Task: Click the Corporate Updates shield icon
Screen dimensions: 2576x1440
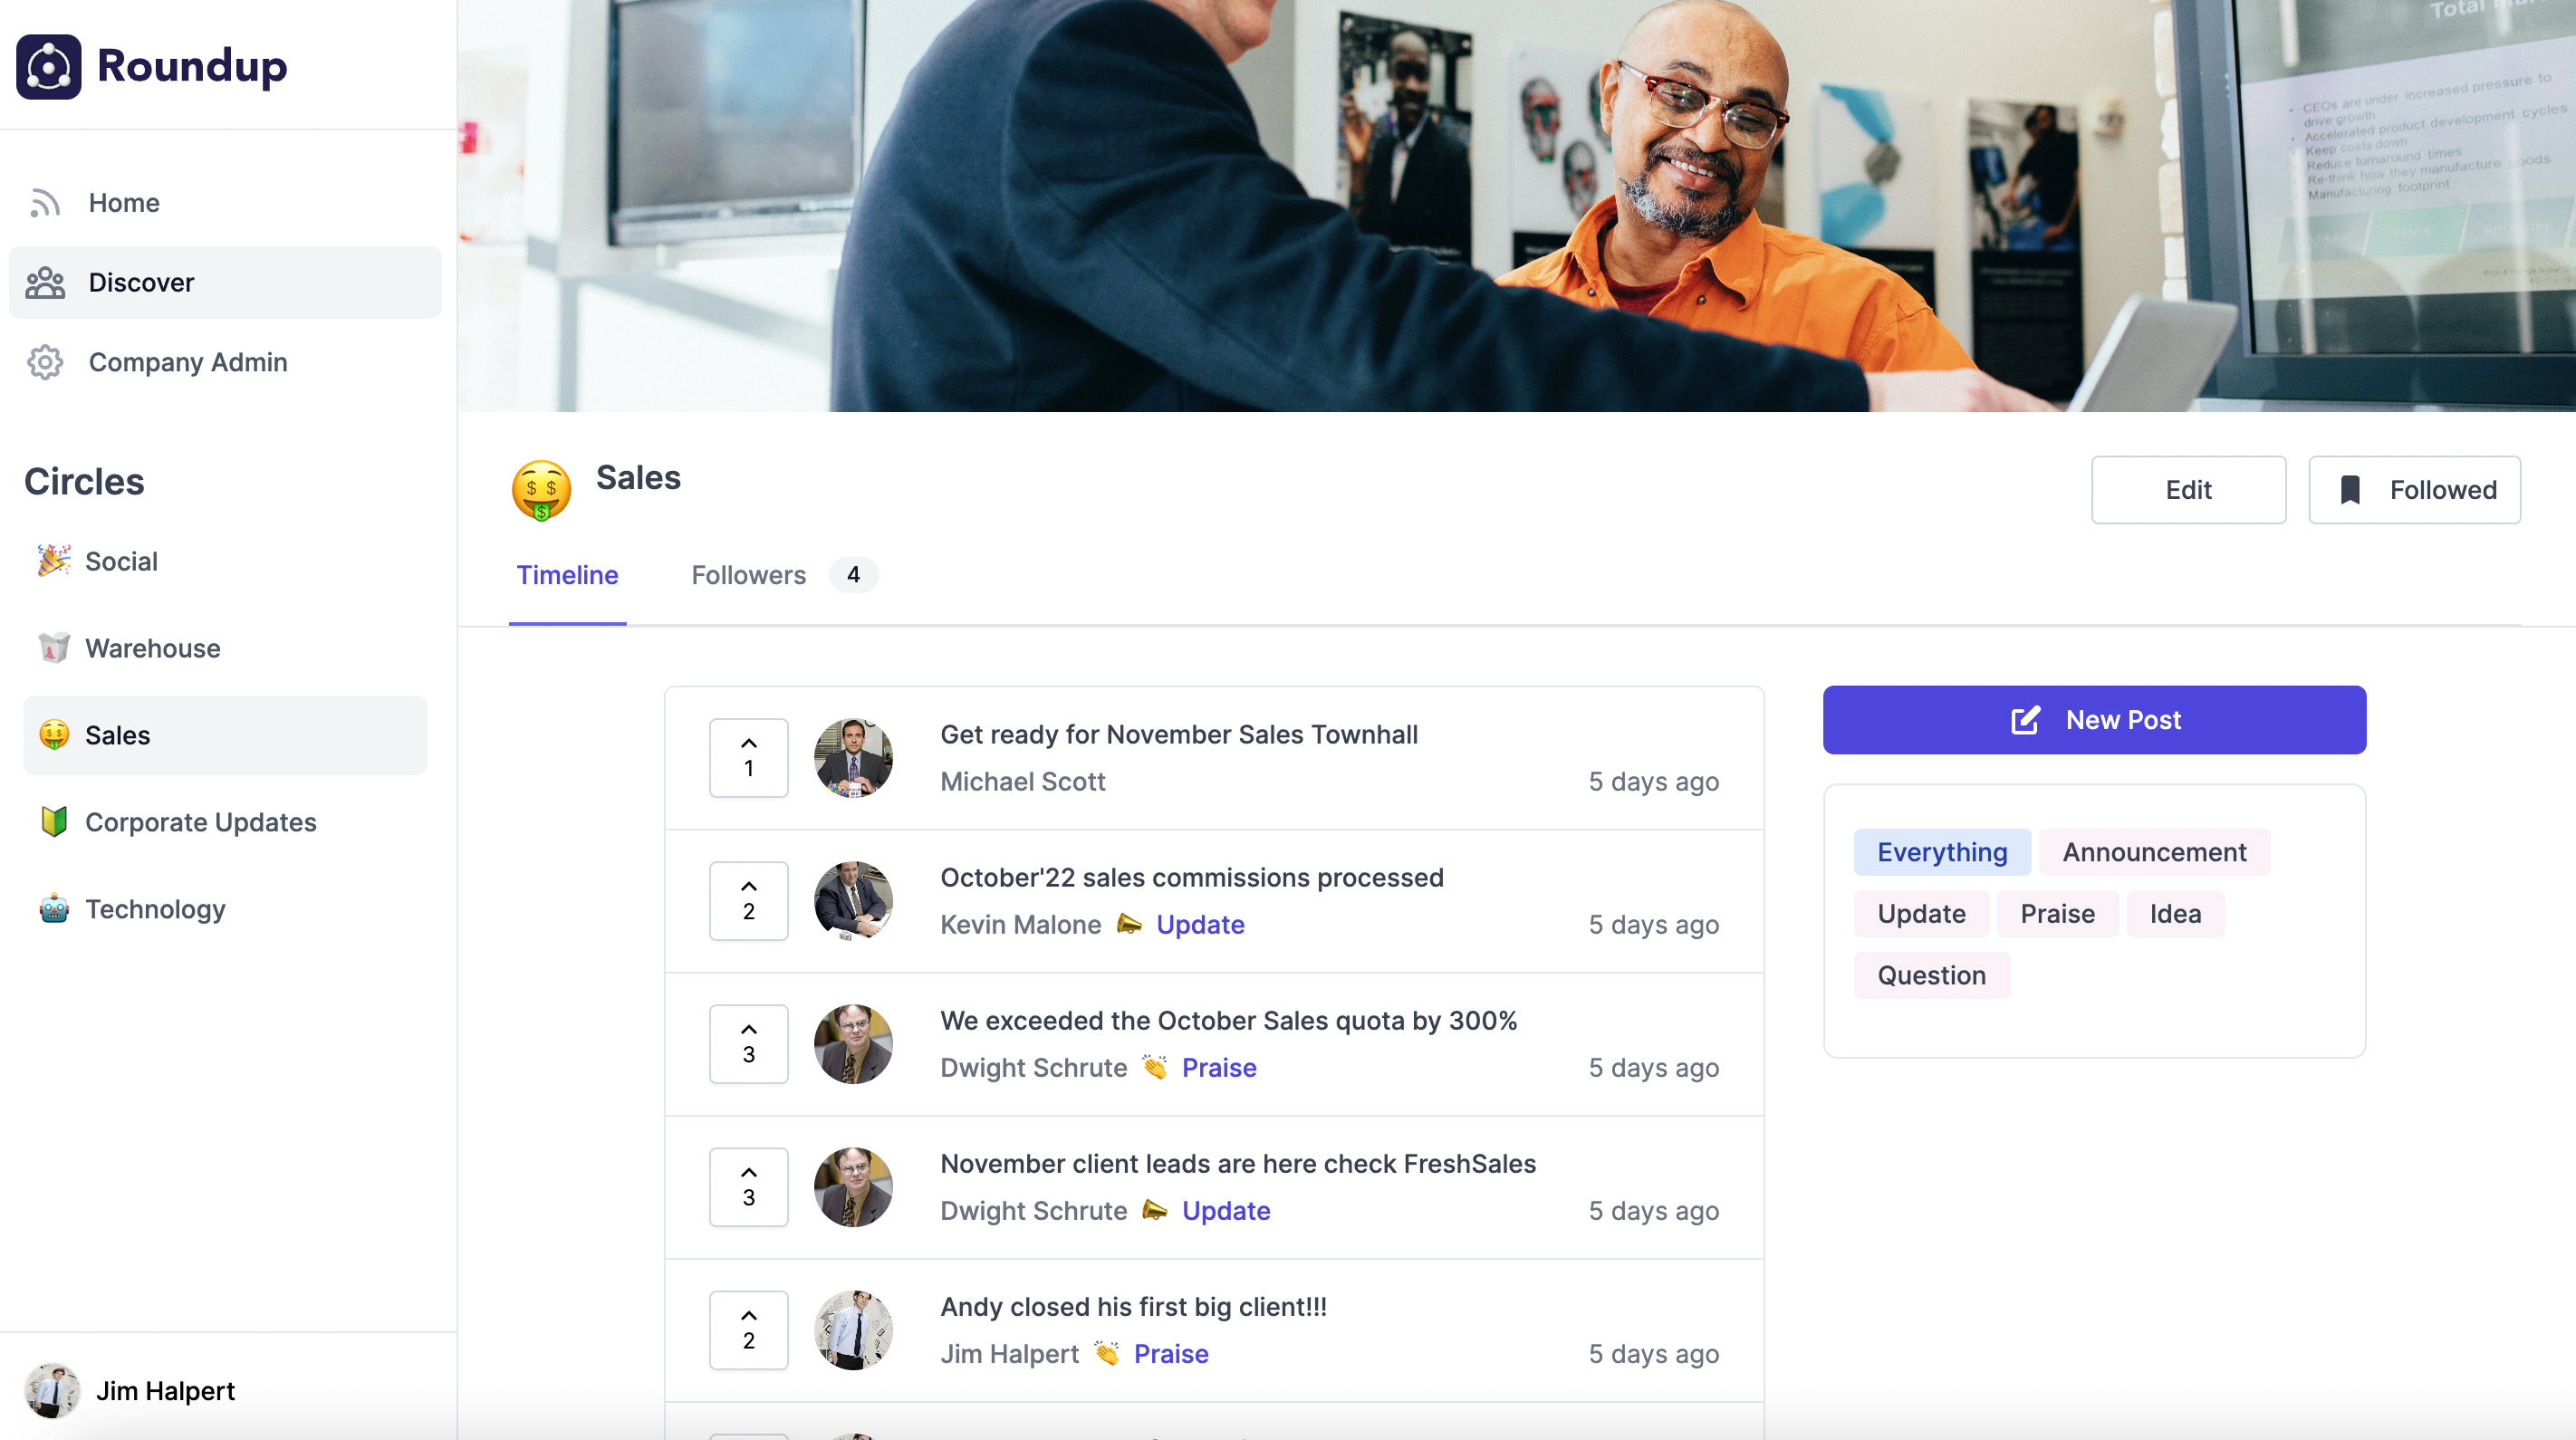Action: click(54, 822)
